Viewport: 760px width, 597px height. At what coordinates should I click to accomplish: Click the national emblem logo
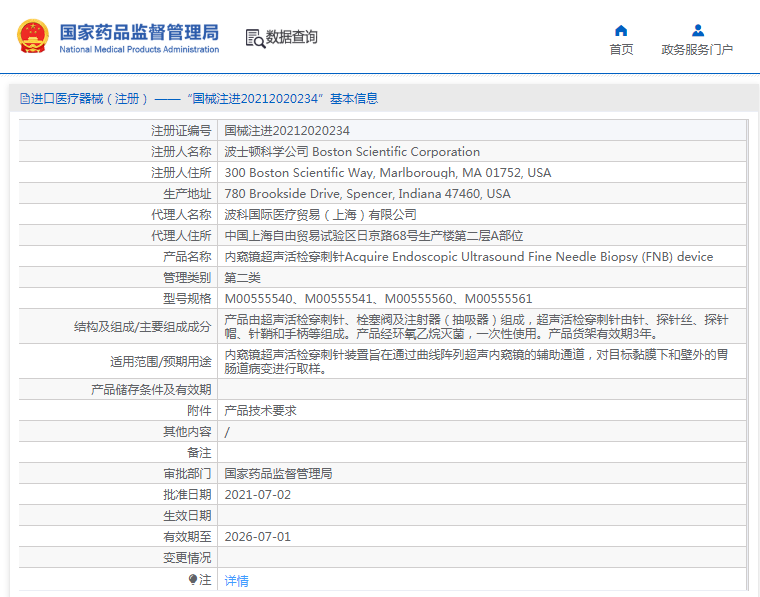click(33, 36)
